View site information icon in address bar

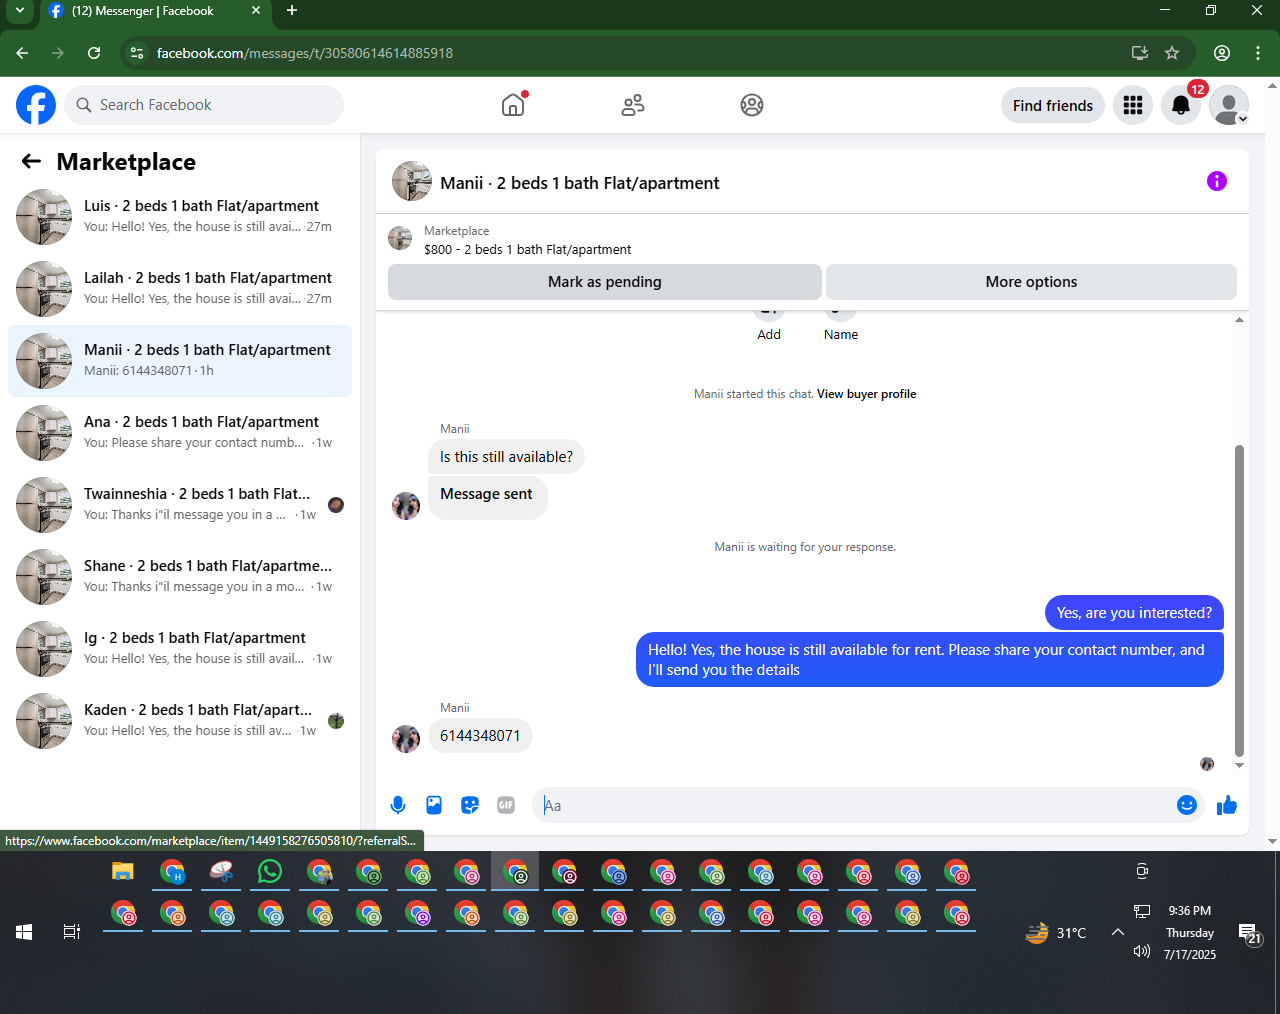point(138,53)
